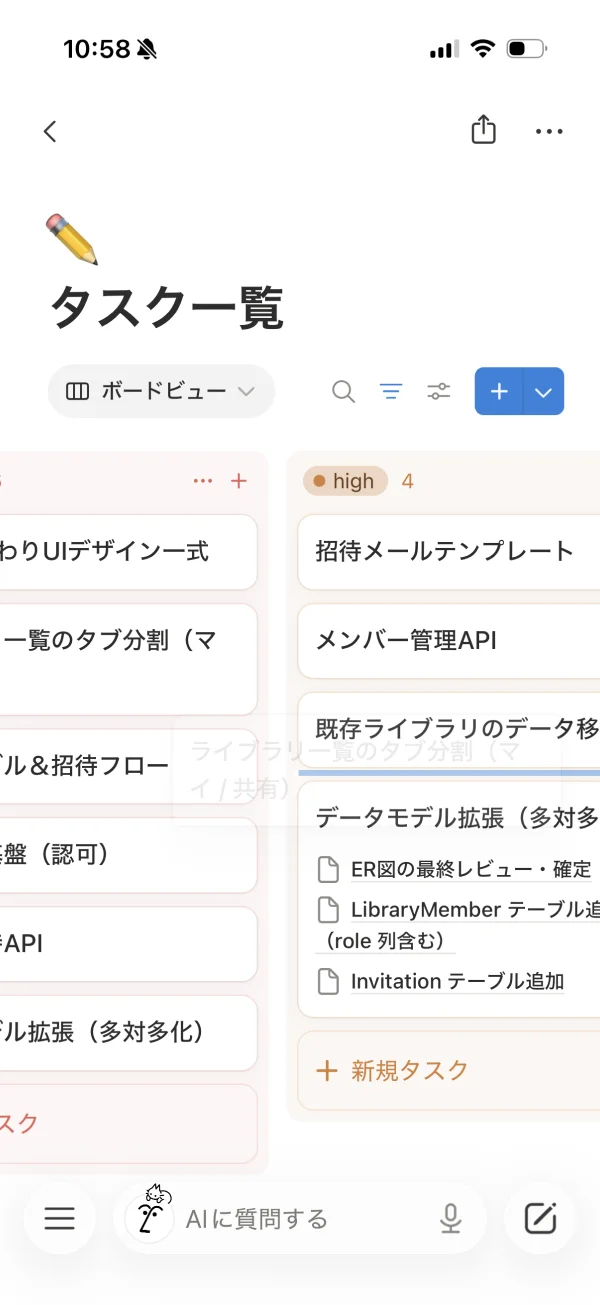
Task: Open the ボードビュー view switcher
Action: (x=161, y=391)
